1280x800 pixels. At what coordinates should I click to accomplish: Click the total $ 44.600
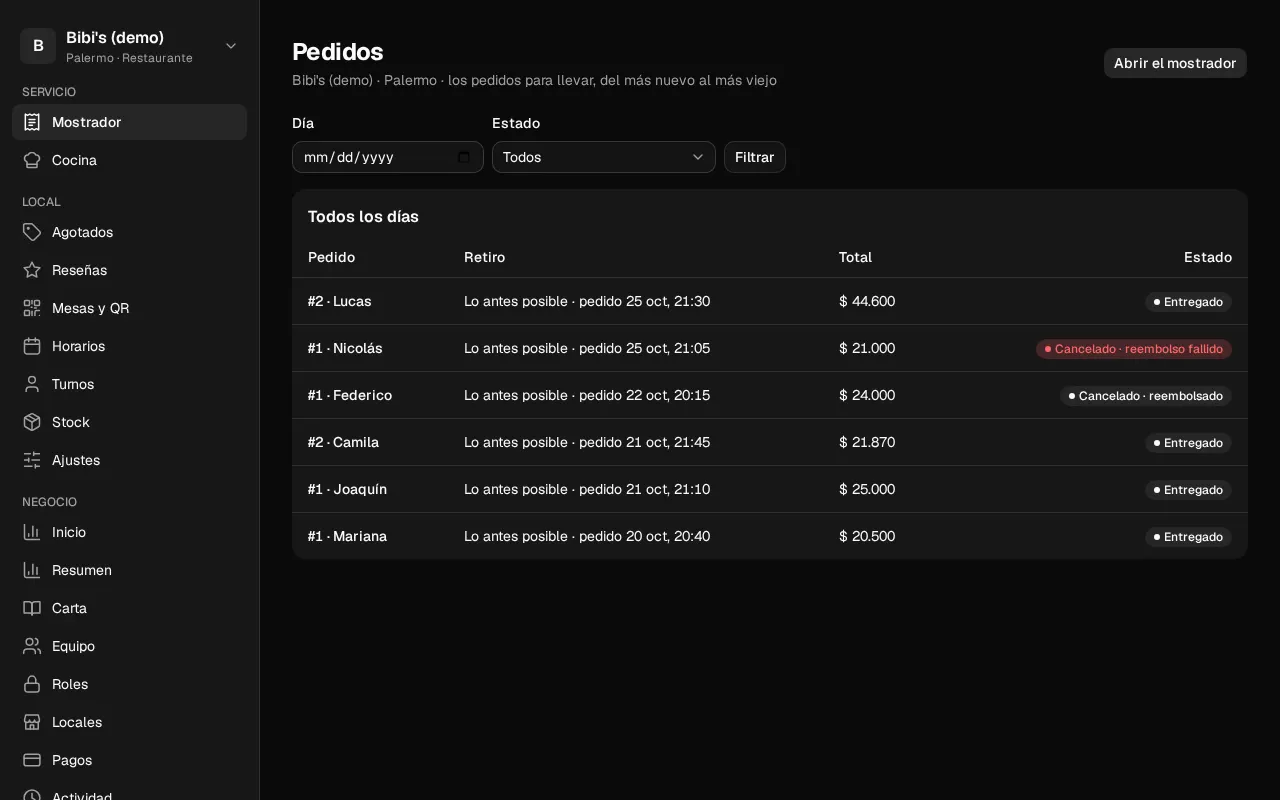pos(867,301)
